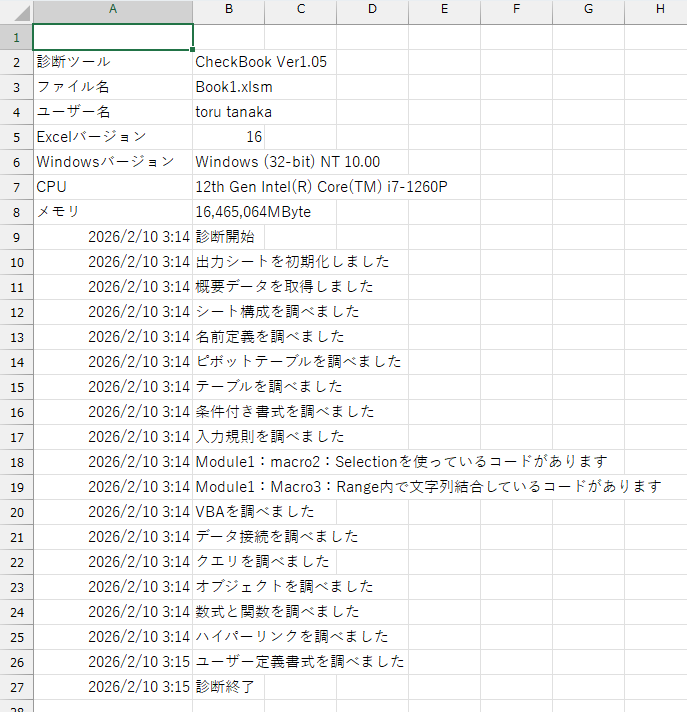Select column H header
Screen dimensions: 687x712
click(x=659, y=10)
